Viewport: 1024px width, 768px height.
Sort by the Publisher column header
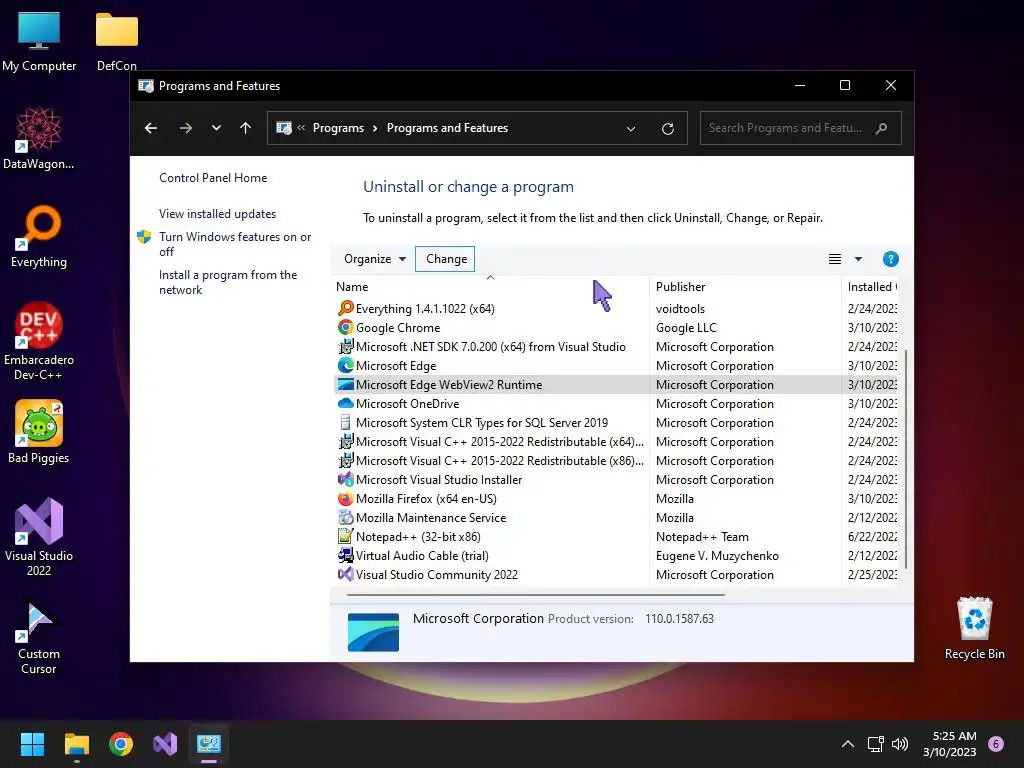pos(745,287)
